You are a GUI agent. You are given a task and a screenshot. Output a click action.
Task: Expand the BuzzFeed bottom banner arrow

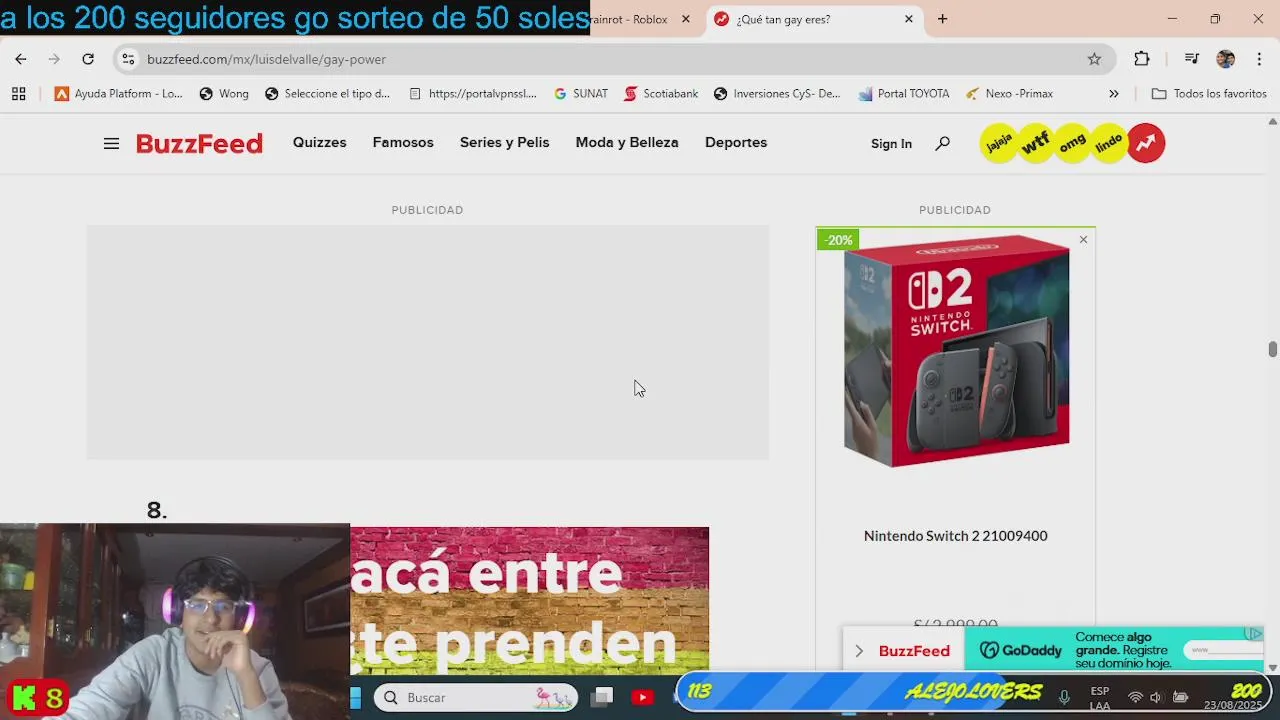click(x=859, y=651)
